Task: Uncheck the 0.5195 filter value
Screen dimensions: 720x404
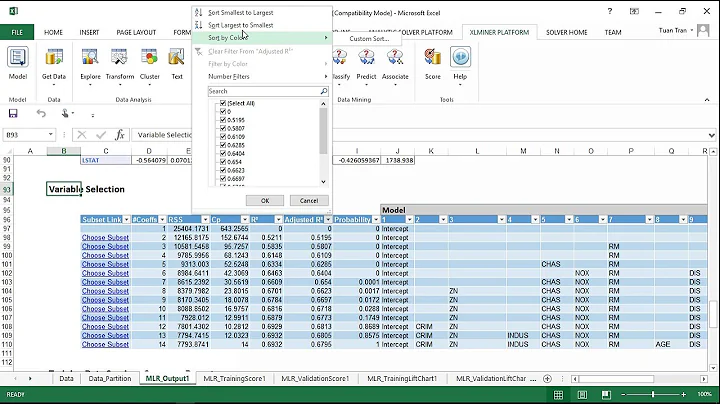Action: coord(223,120)
